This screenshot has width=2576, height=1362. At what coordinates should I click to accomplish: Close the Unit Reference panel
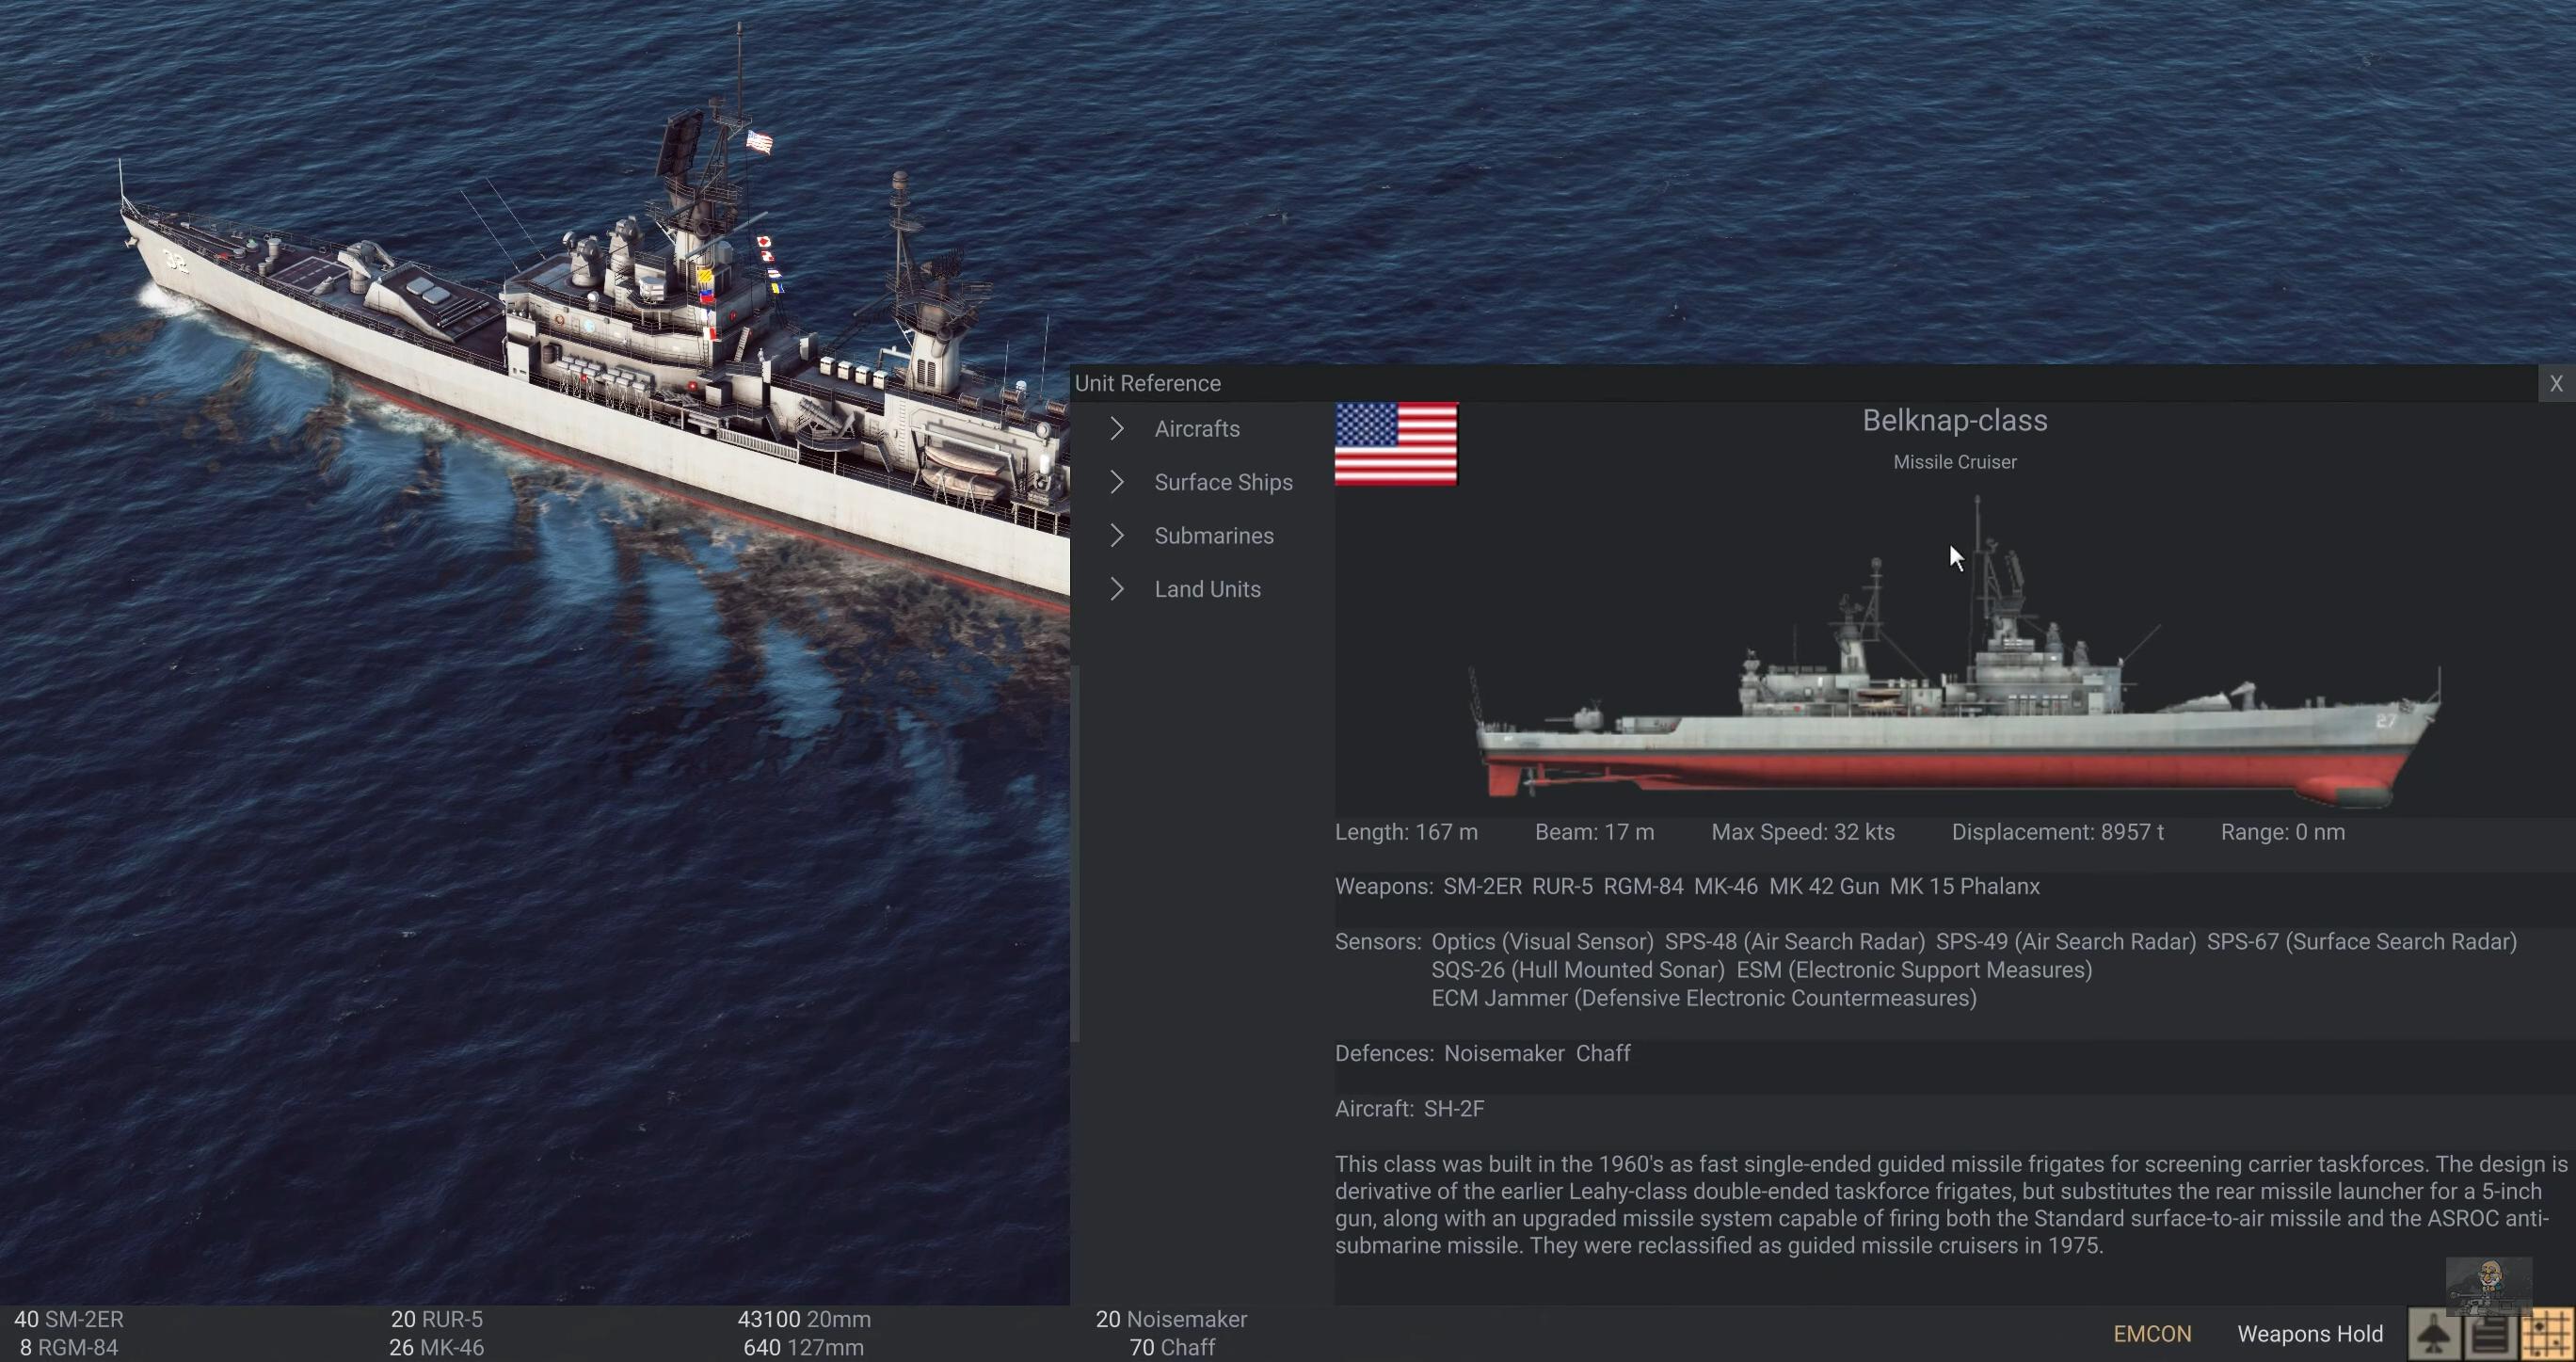2556,384
